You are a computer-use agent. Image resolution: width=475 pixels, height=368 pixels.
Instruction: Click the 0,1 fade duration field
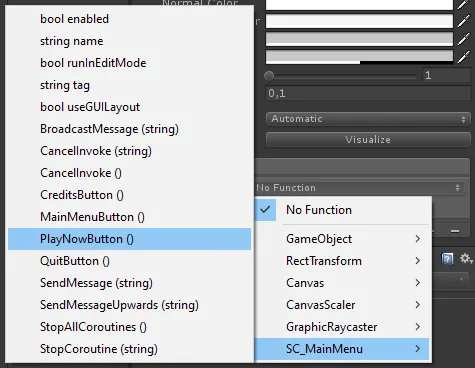pyautogui.click(x=368, y=93)
